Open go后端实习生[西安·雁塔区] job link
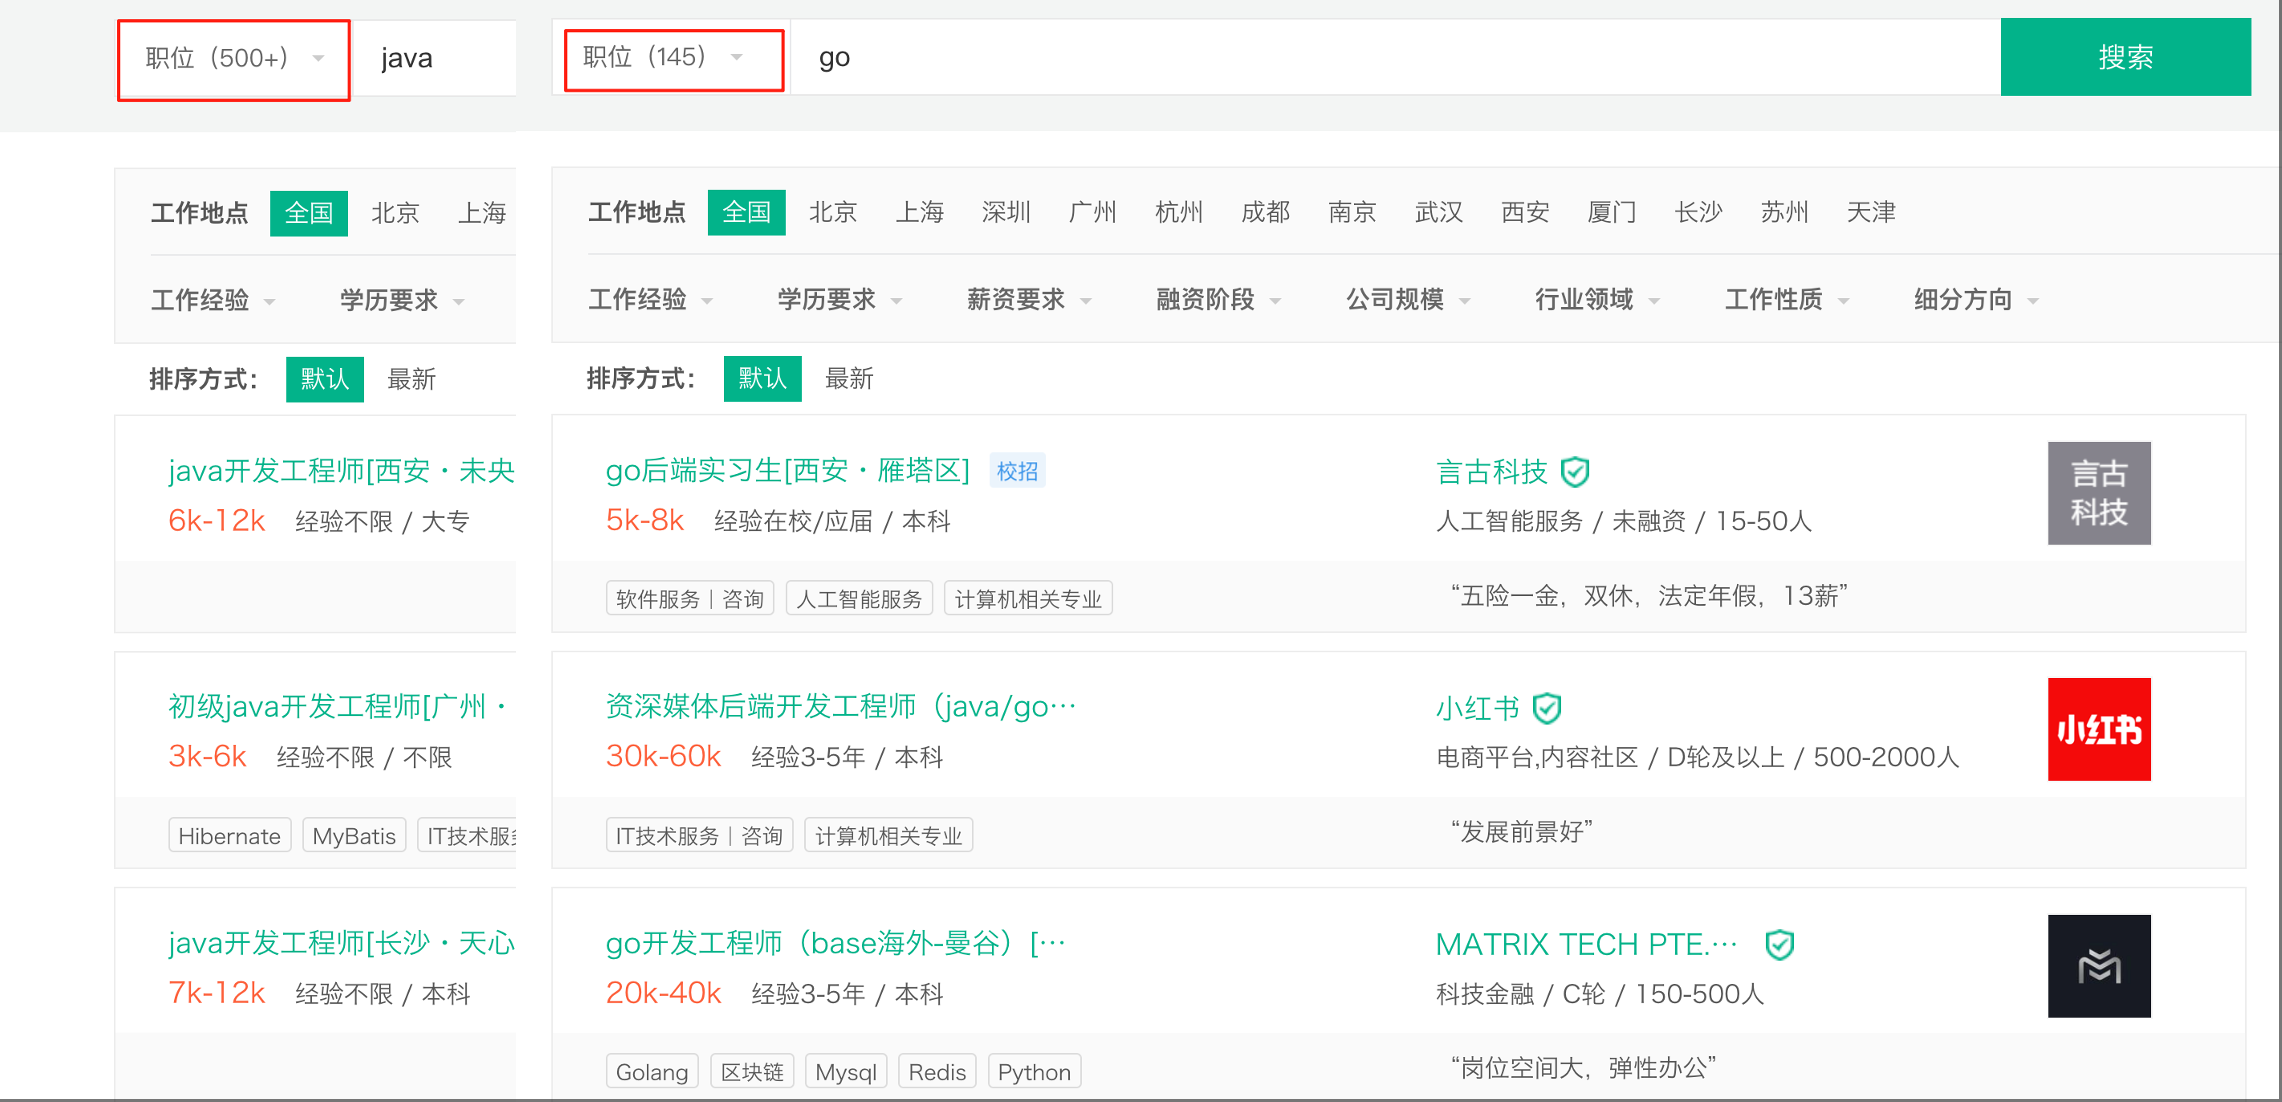2282x1102 pixels. pyautogui.click(x=787, y=470)
